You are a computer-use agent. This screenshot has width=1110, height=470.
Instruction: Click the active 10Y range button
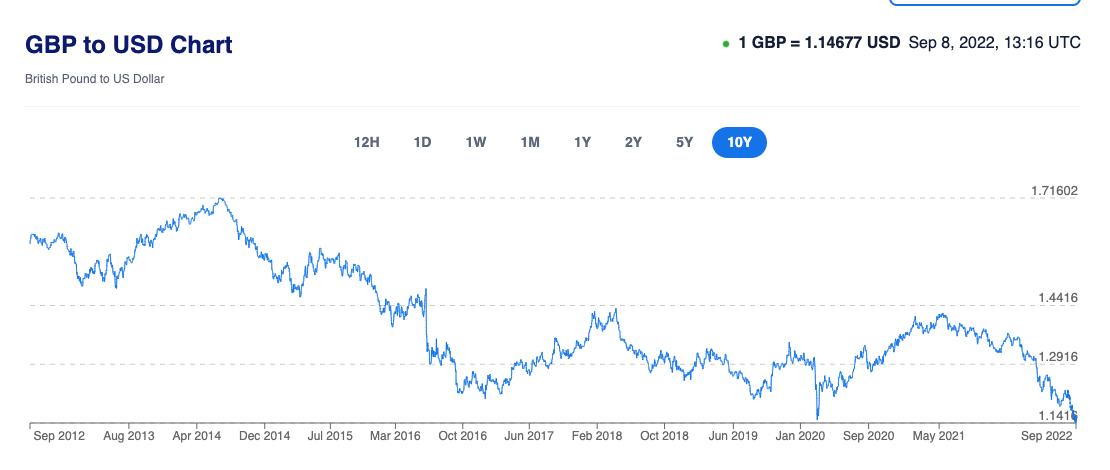[739, 142]
